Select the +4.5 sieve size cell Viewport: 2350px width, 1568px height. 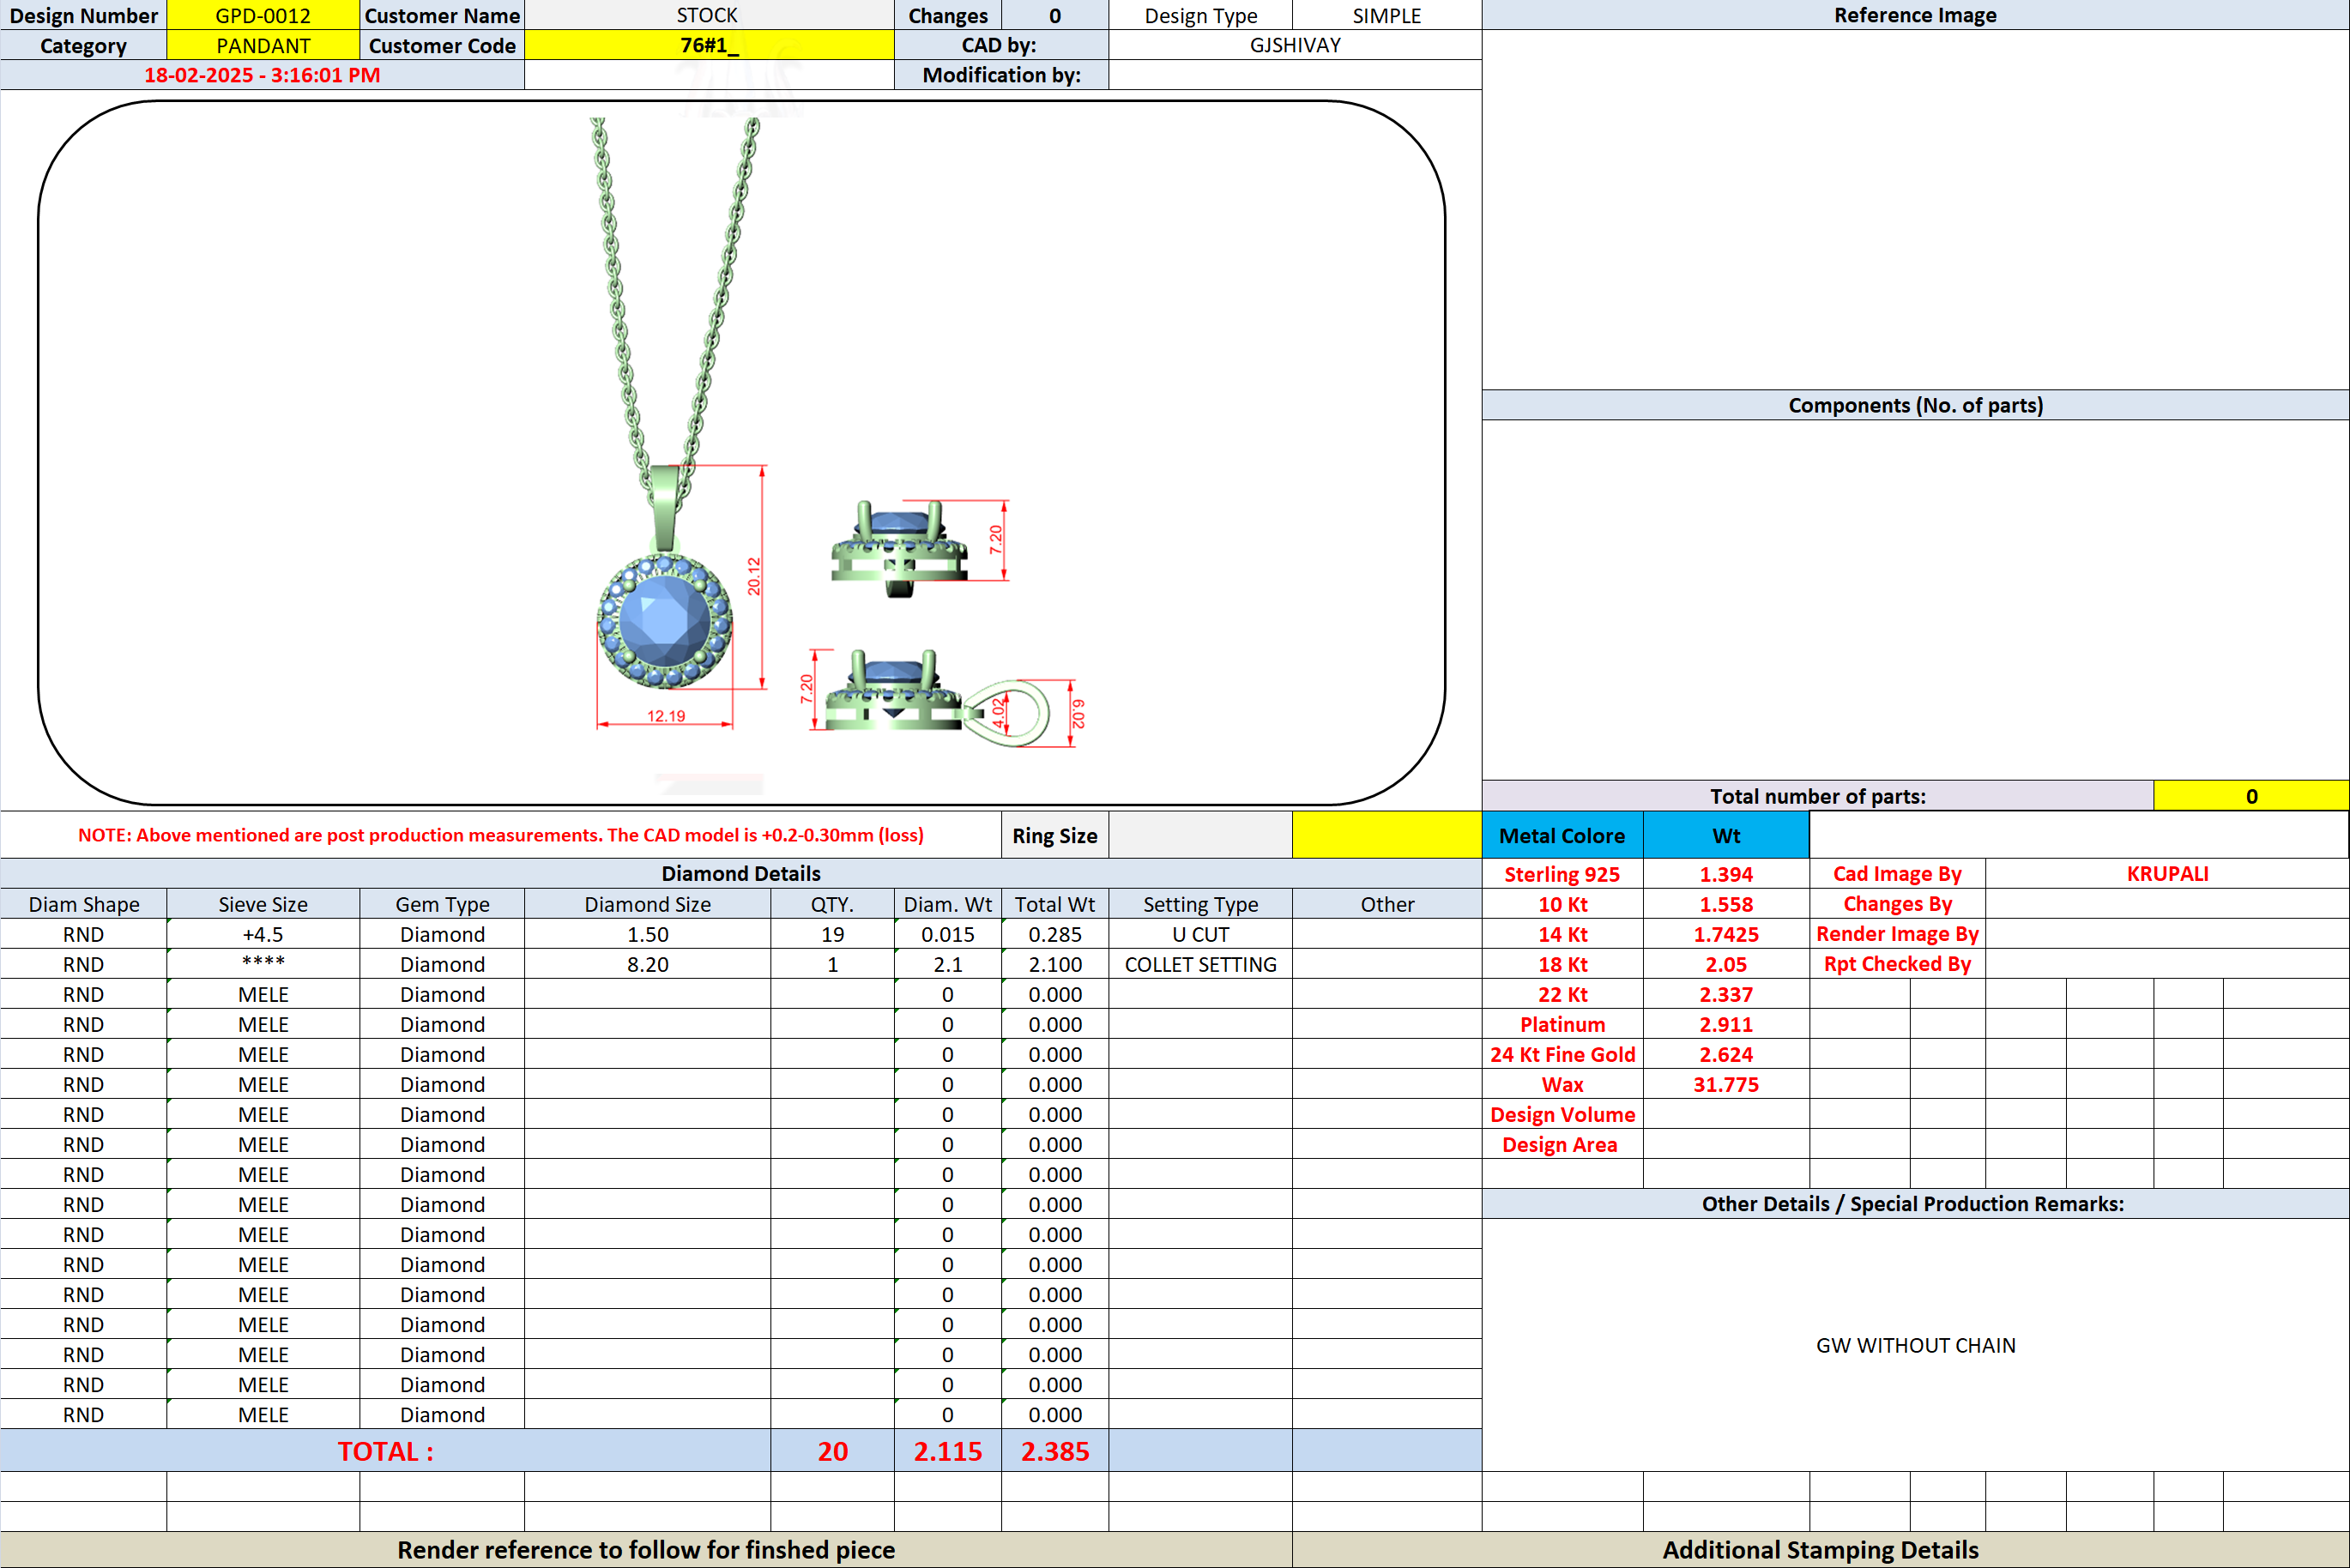(263, 934)
